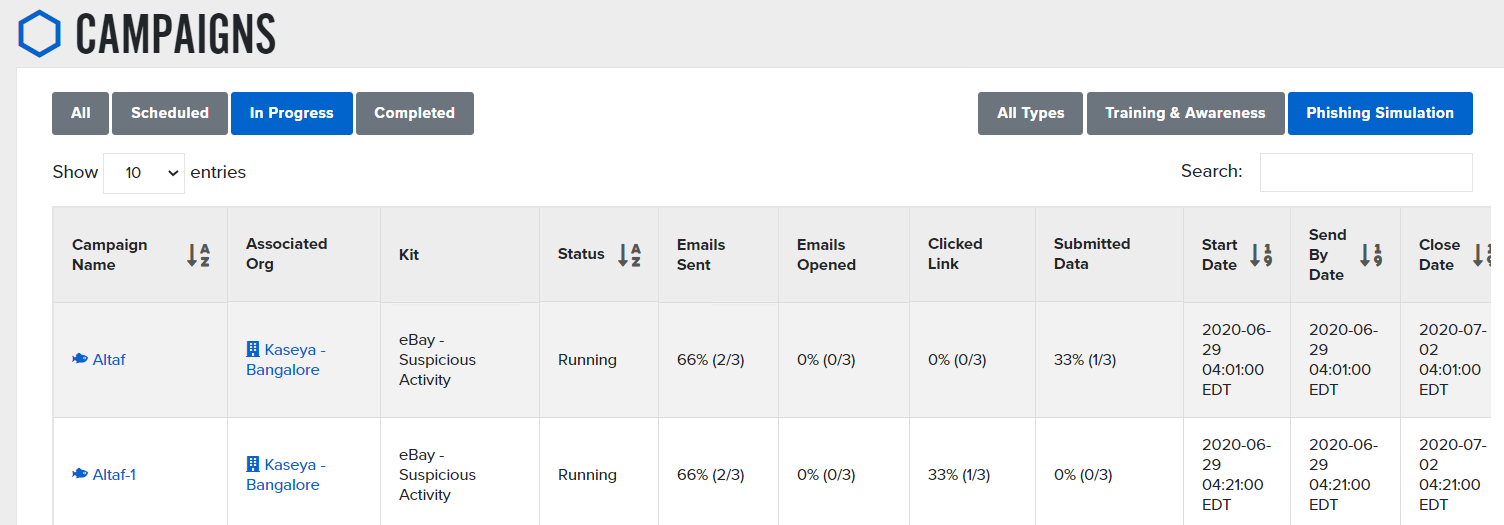Click the fish icon beside Altaf
The width and height of the screenshot is (1504, 525).
[80, 359]
